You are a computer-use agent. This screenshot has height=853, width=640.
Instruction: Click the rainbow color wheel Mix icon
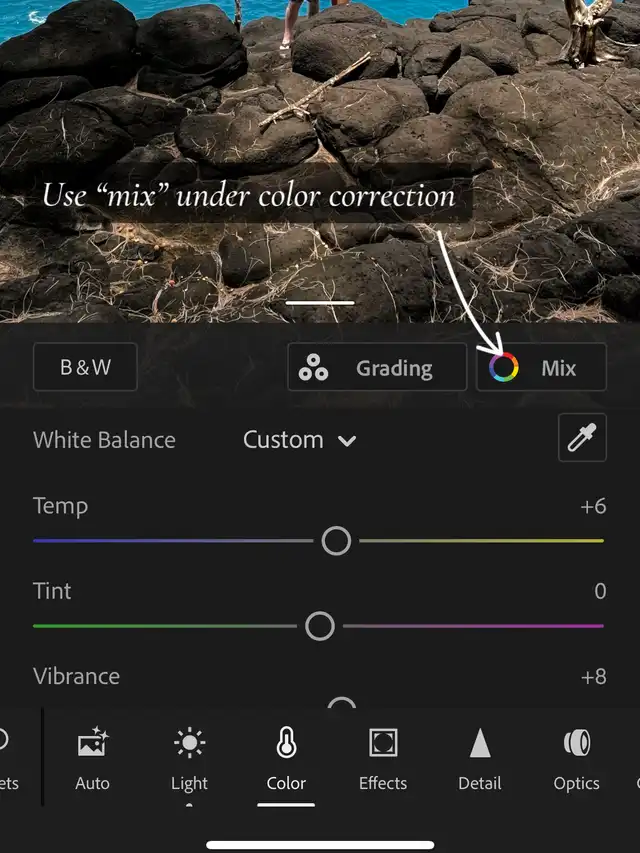[503, 367]
